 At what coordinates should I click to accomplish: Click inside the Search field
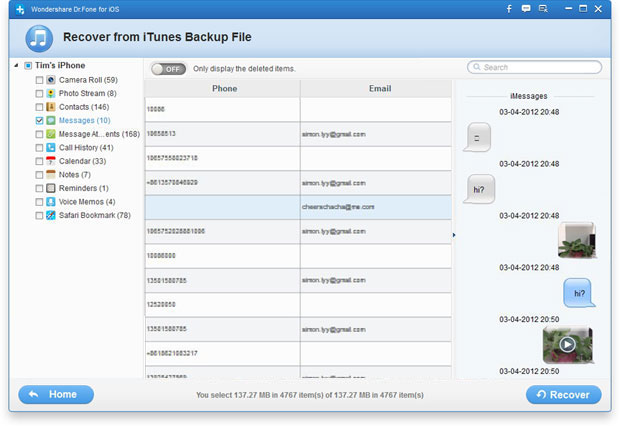tap(535, 67)
